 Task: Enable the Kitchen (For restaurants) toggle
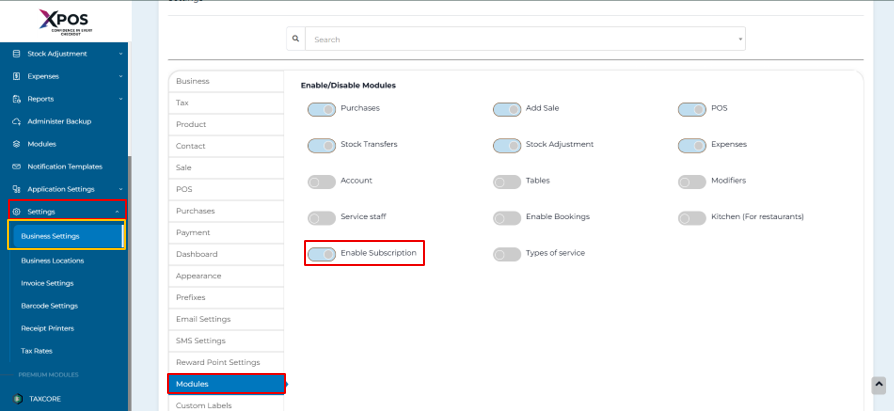(692, 217)
